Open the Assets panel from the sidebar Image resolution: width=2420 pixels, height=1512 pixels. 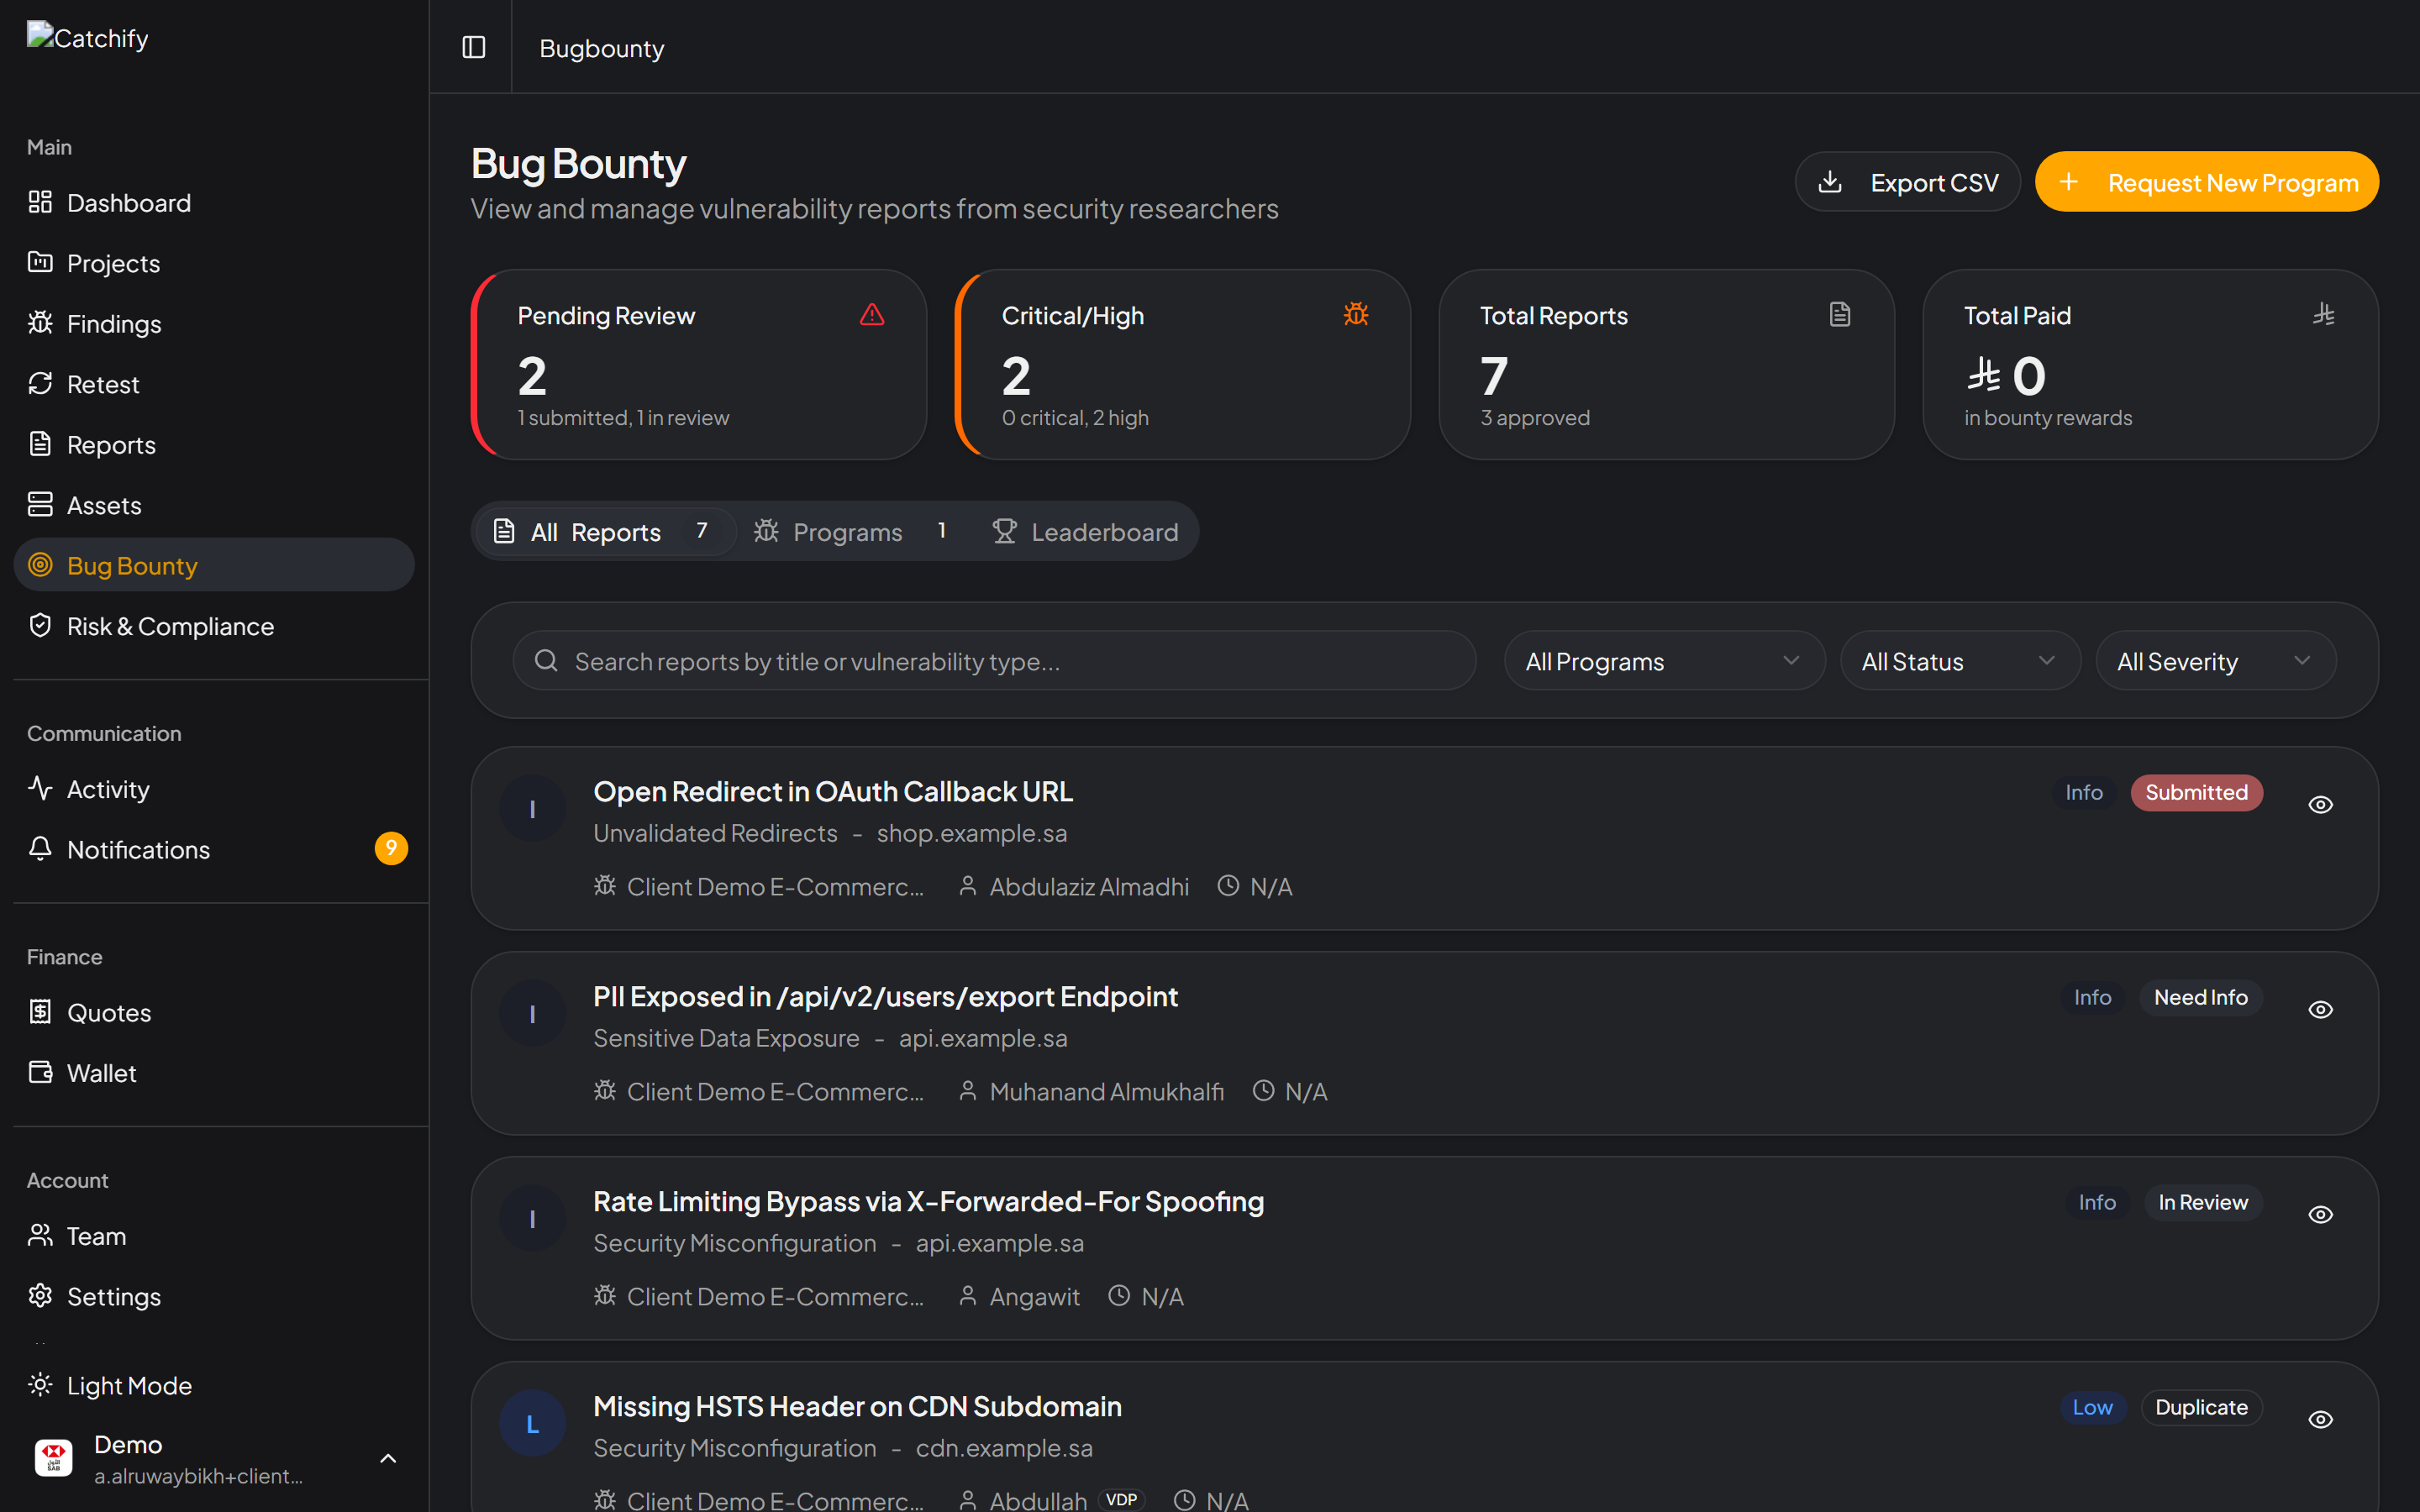tap(103, 504)
